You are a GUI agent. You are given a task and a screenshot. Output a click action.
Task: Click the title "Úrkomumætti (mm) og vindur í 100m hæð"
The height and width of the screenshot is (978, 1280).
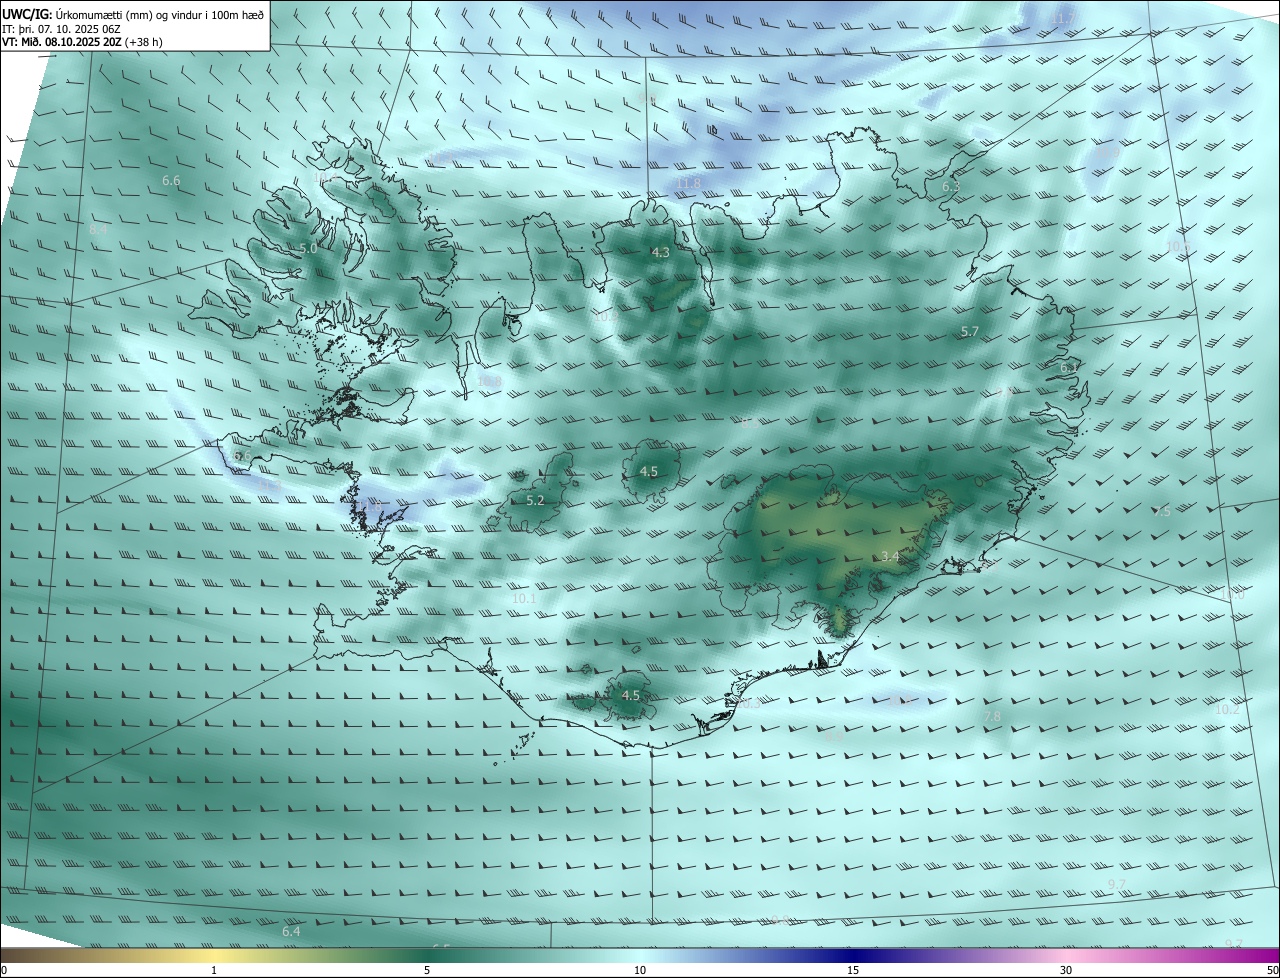coord(160,13)
